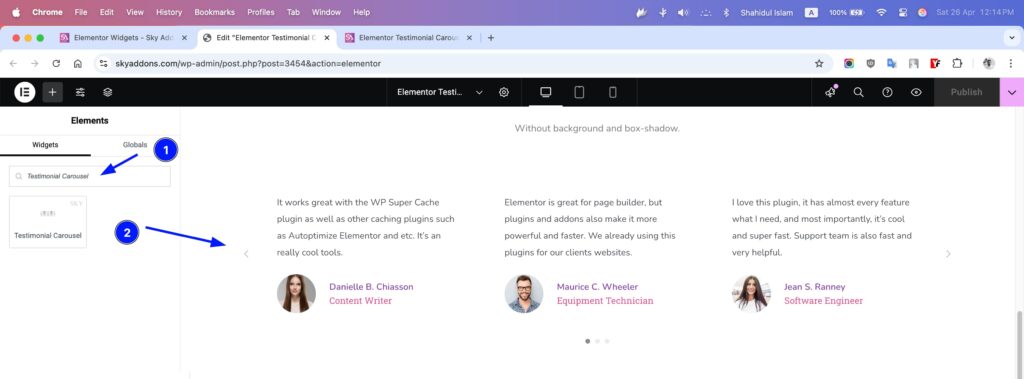Click the Elements panel heading
This screenshot has height=379, width=1024.
tap(89, 120)
